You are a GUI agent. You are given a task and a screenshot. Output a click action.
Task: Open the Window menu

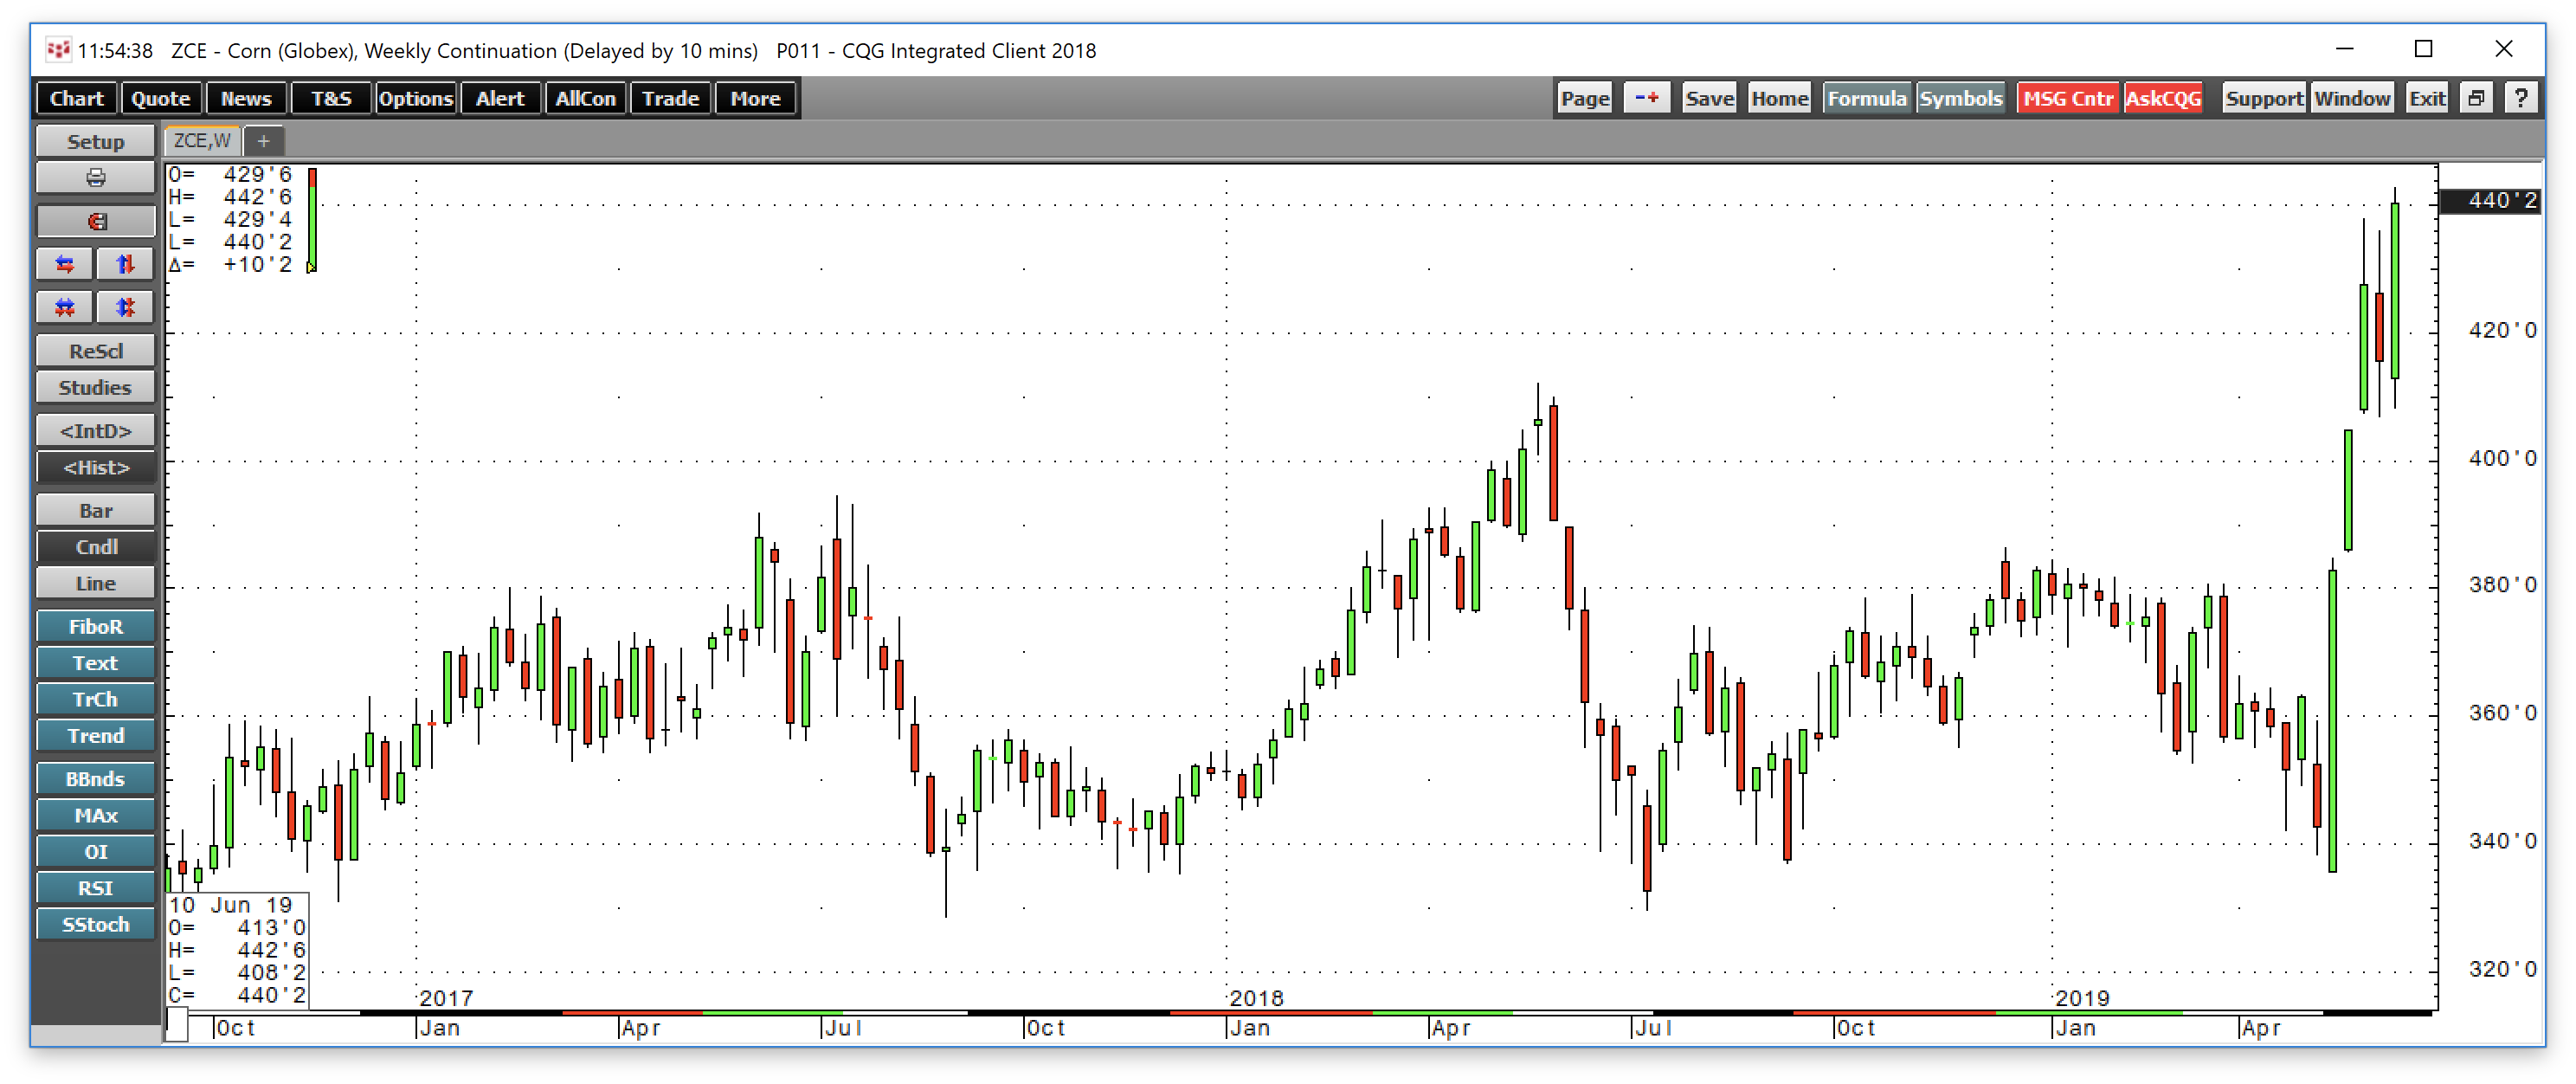click(x=2352, y=98)
